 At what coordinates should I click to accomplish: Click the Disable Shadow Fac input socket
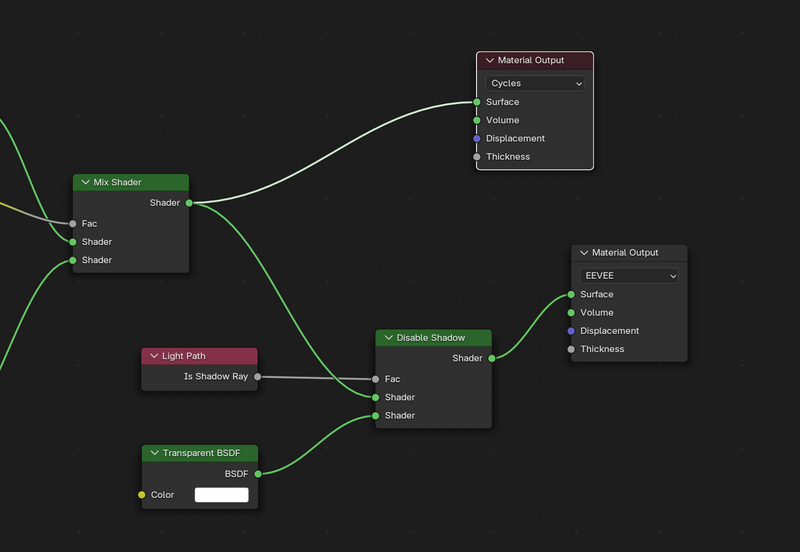(376, 379)
